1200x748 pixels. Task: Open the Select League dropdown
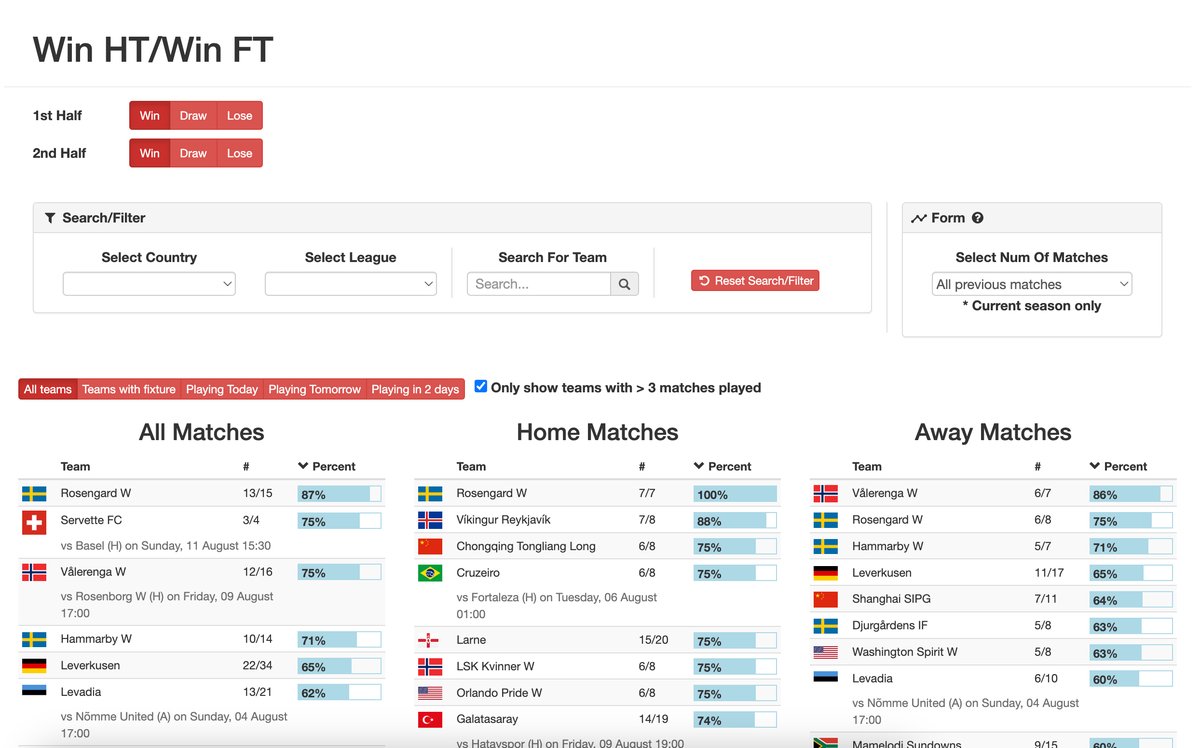tap(351, 284)
